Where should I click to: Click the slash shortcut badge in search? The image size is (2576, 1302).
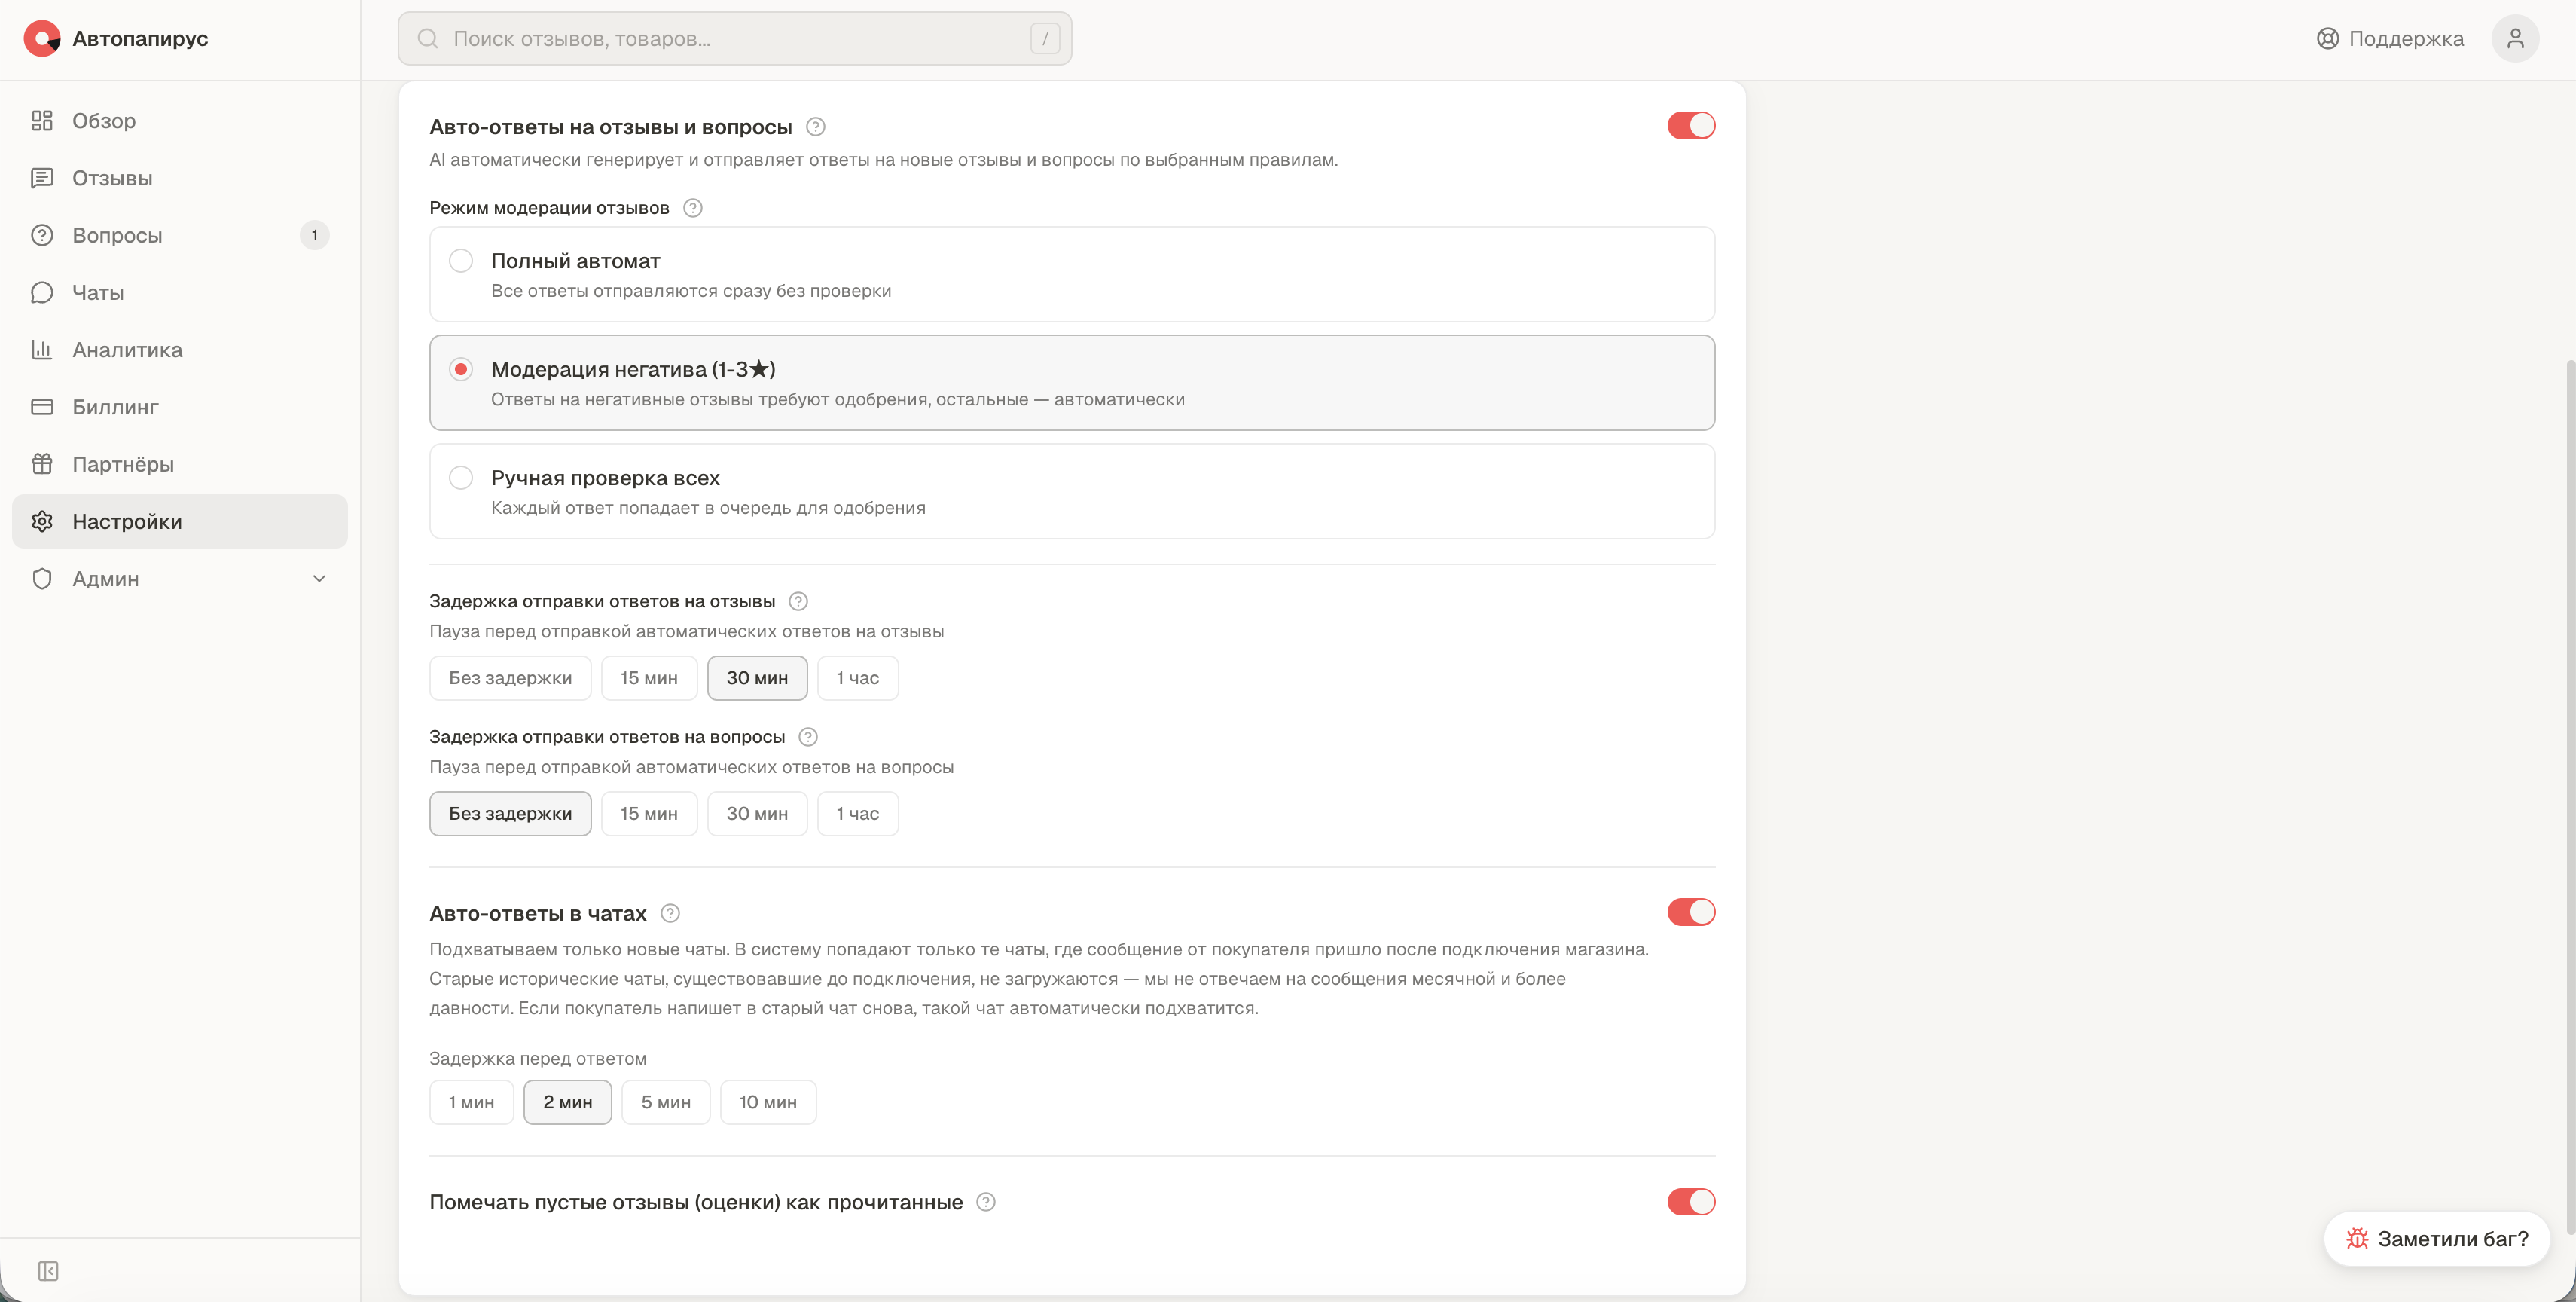coord(1045,39)
